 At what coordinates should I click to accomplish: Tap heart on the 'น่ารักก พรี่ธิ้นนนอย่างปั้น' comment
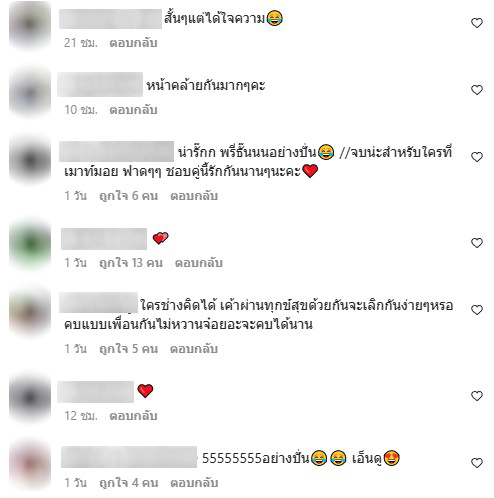[x=477, y=157]
